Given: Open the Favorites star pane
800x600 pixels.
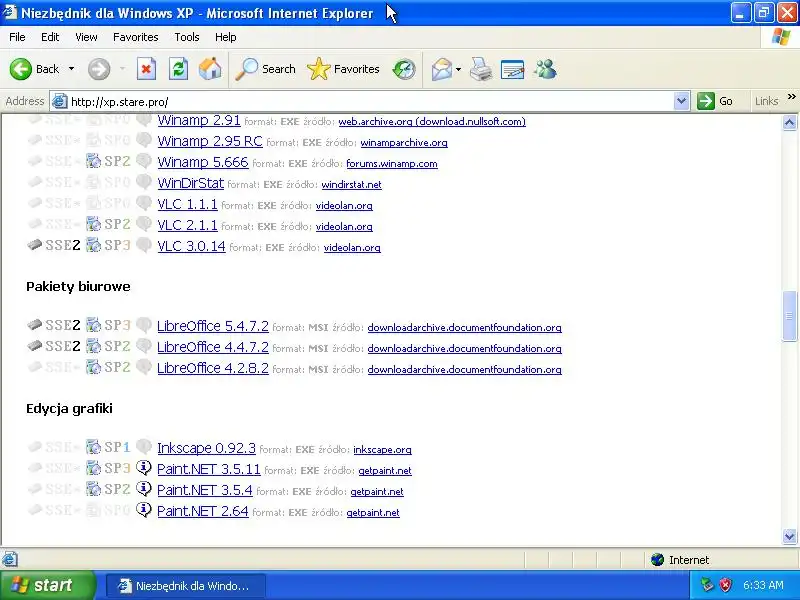Looking at the screenshot, I should coord(343,69).
